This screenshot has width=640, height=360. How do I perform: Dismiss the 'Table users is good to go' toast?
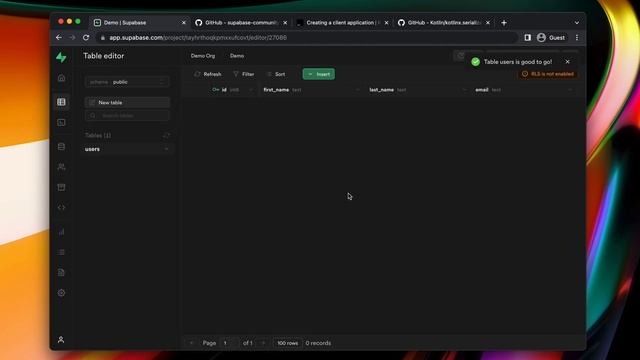pyautogui.click(x=567, y=62)
